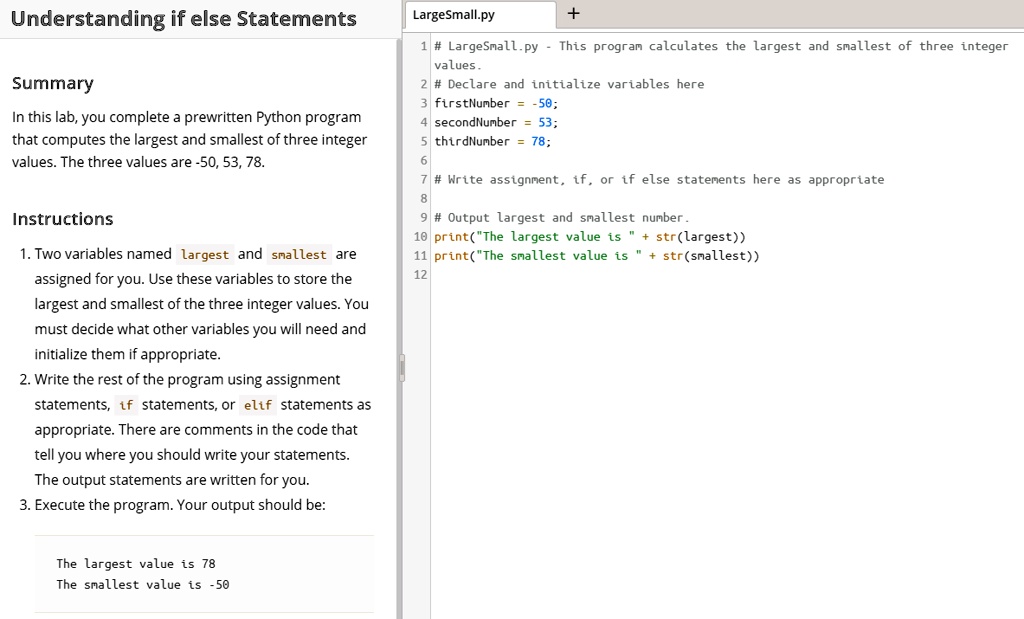Click the pane divider drag handle
Image resolution: width=1024 pixels, height=619 pixels.
tap(402, 368)
